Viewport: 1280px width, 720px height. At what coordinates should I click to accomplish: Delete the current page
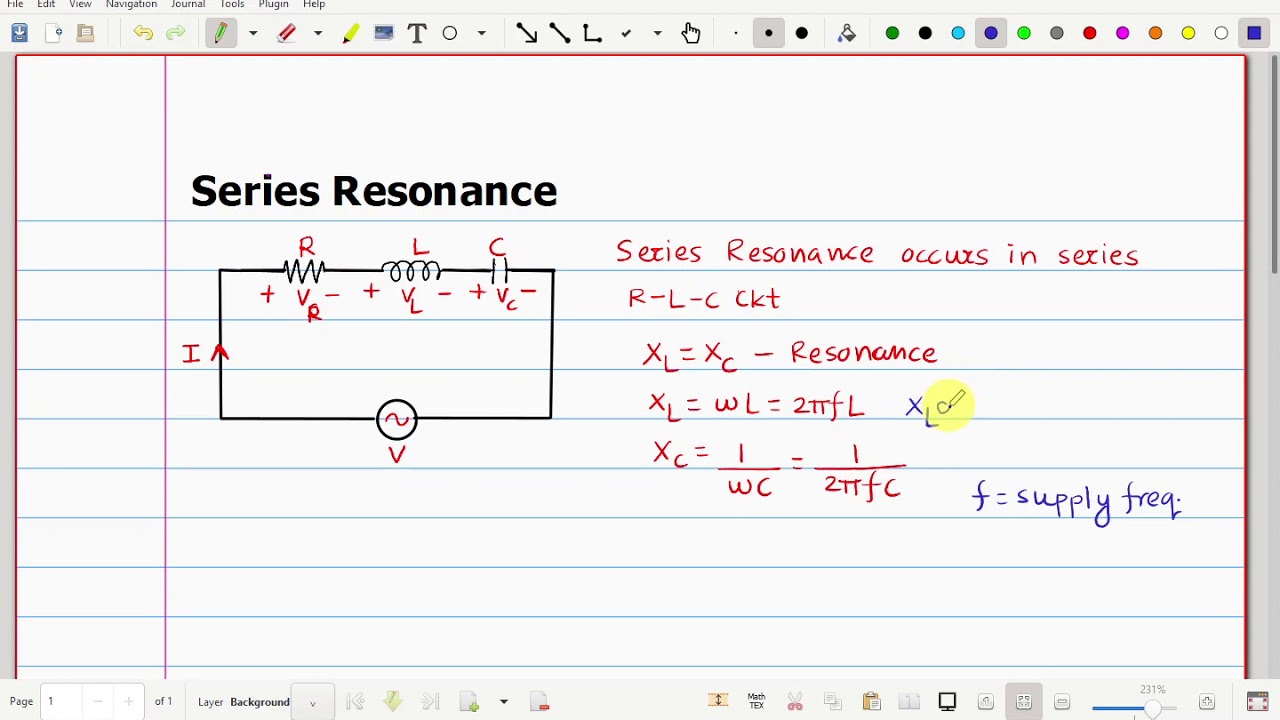coord(540,702)
